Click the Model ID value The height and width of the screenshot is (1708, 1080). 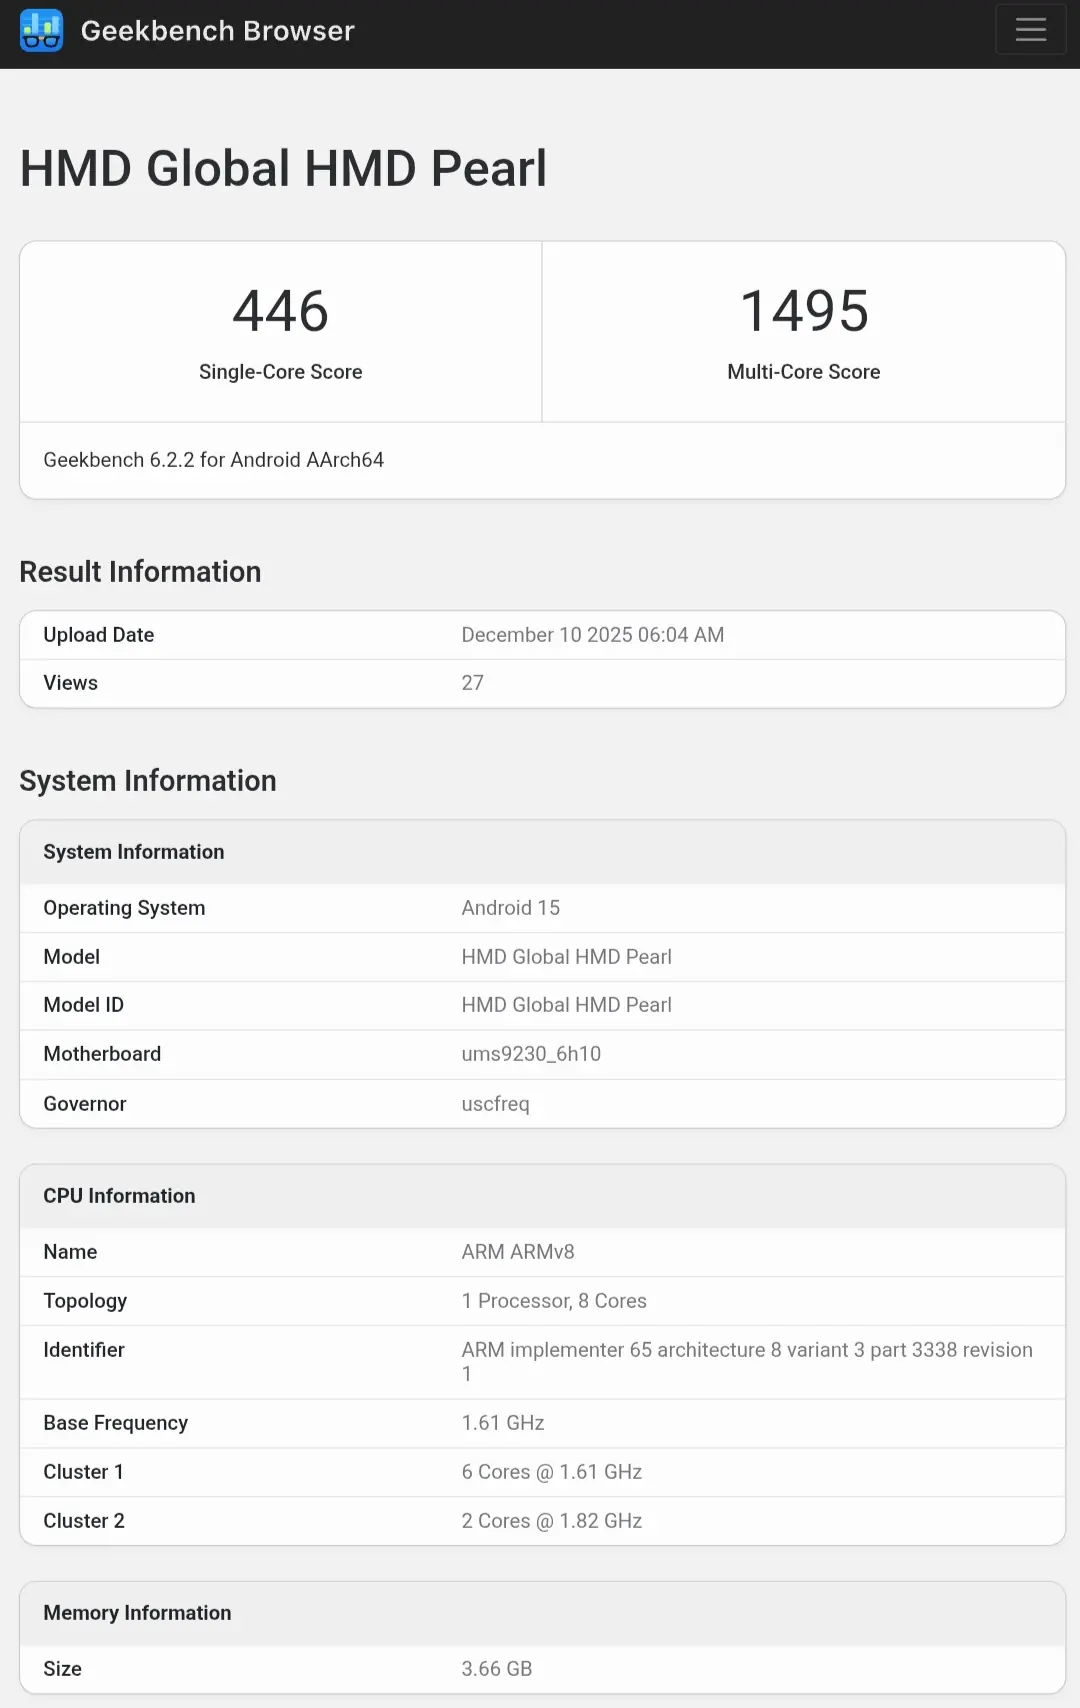pos(566,1005)
